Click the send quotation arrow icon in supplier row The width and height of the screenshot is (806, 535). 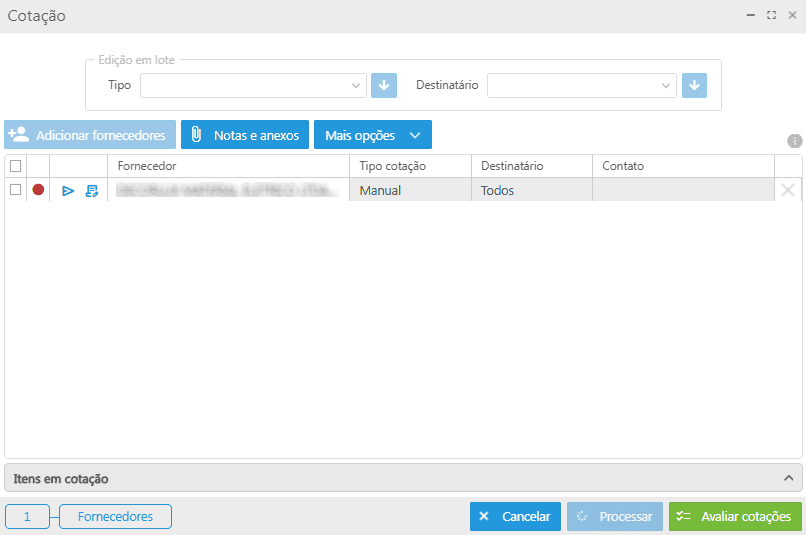68,190
